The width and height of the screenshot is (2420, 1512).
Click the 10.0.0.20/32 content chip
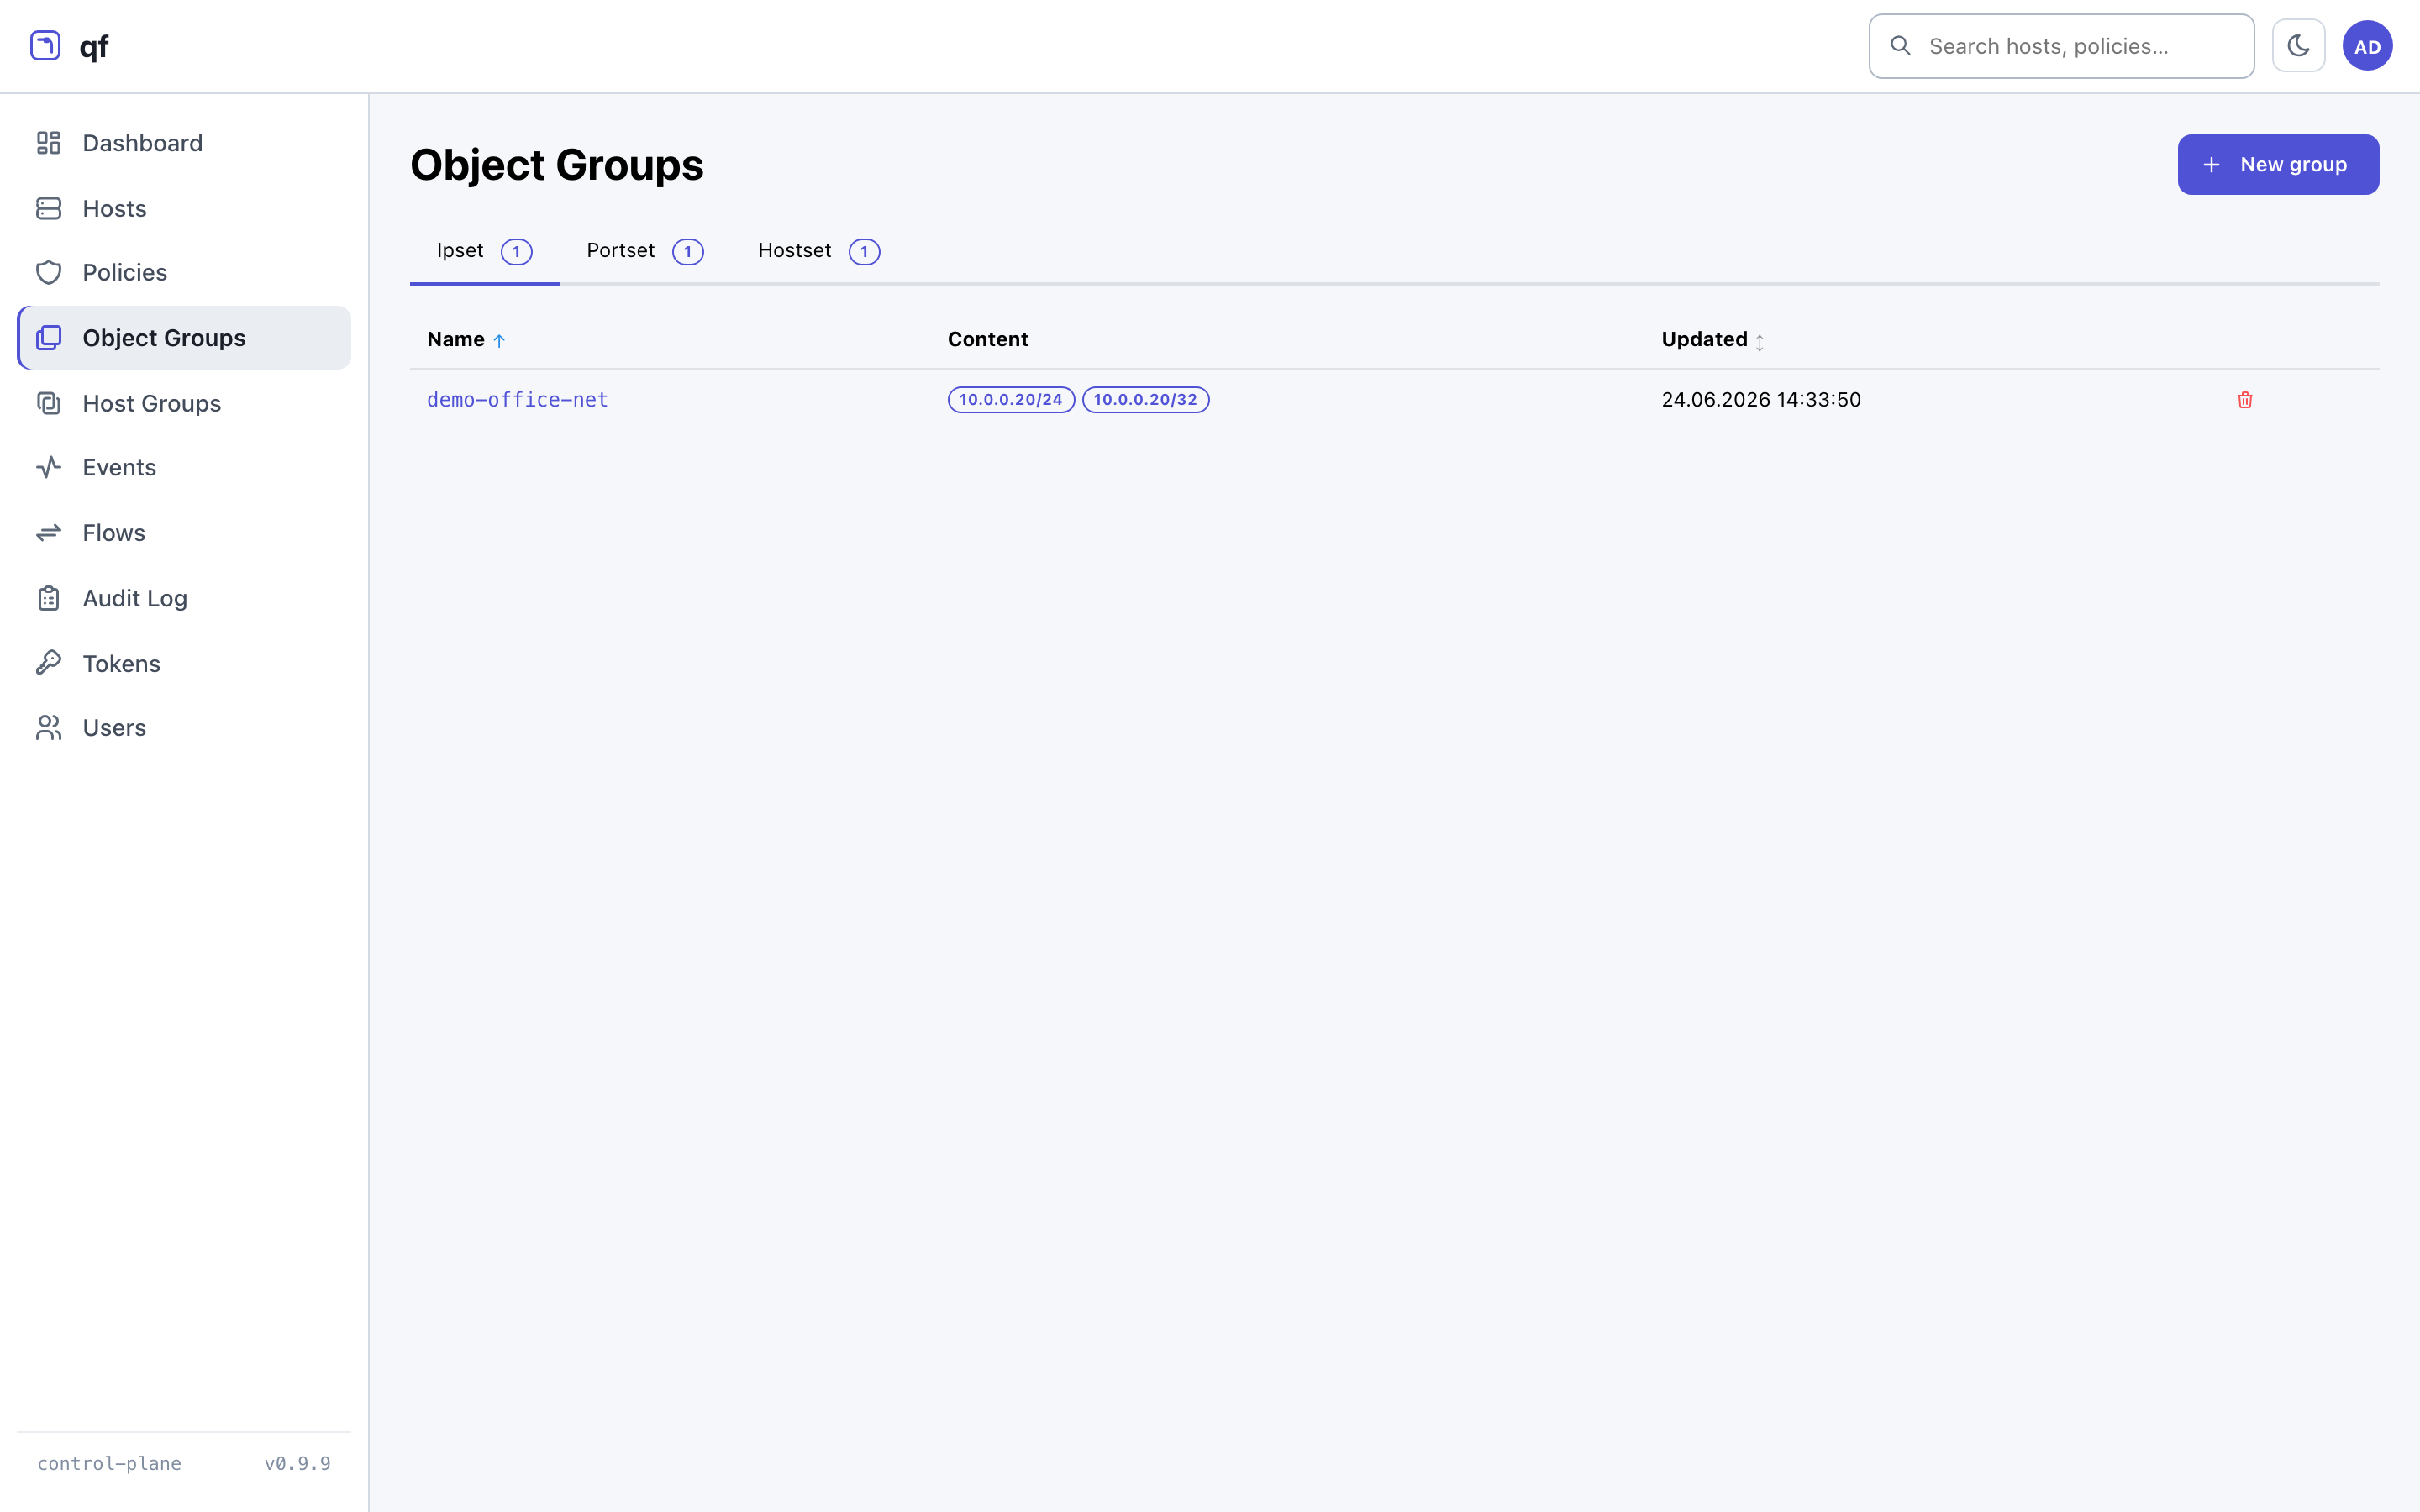pos(1145,400)
